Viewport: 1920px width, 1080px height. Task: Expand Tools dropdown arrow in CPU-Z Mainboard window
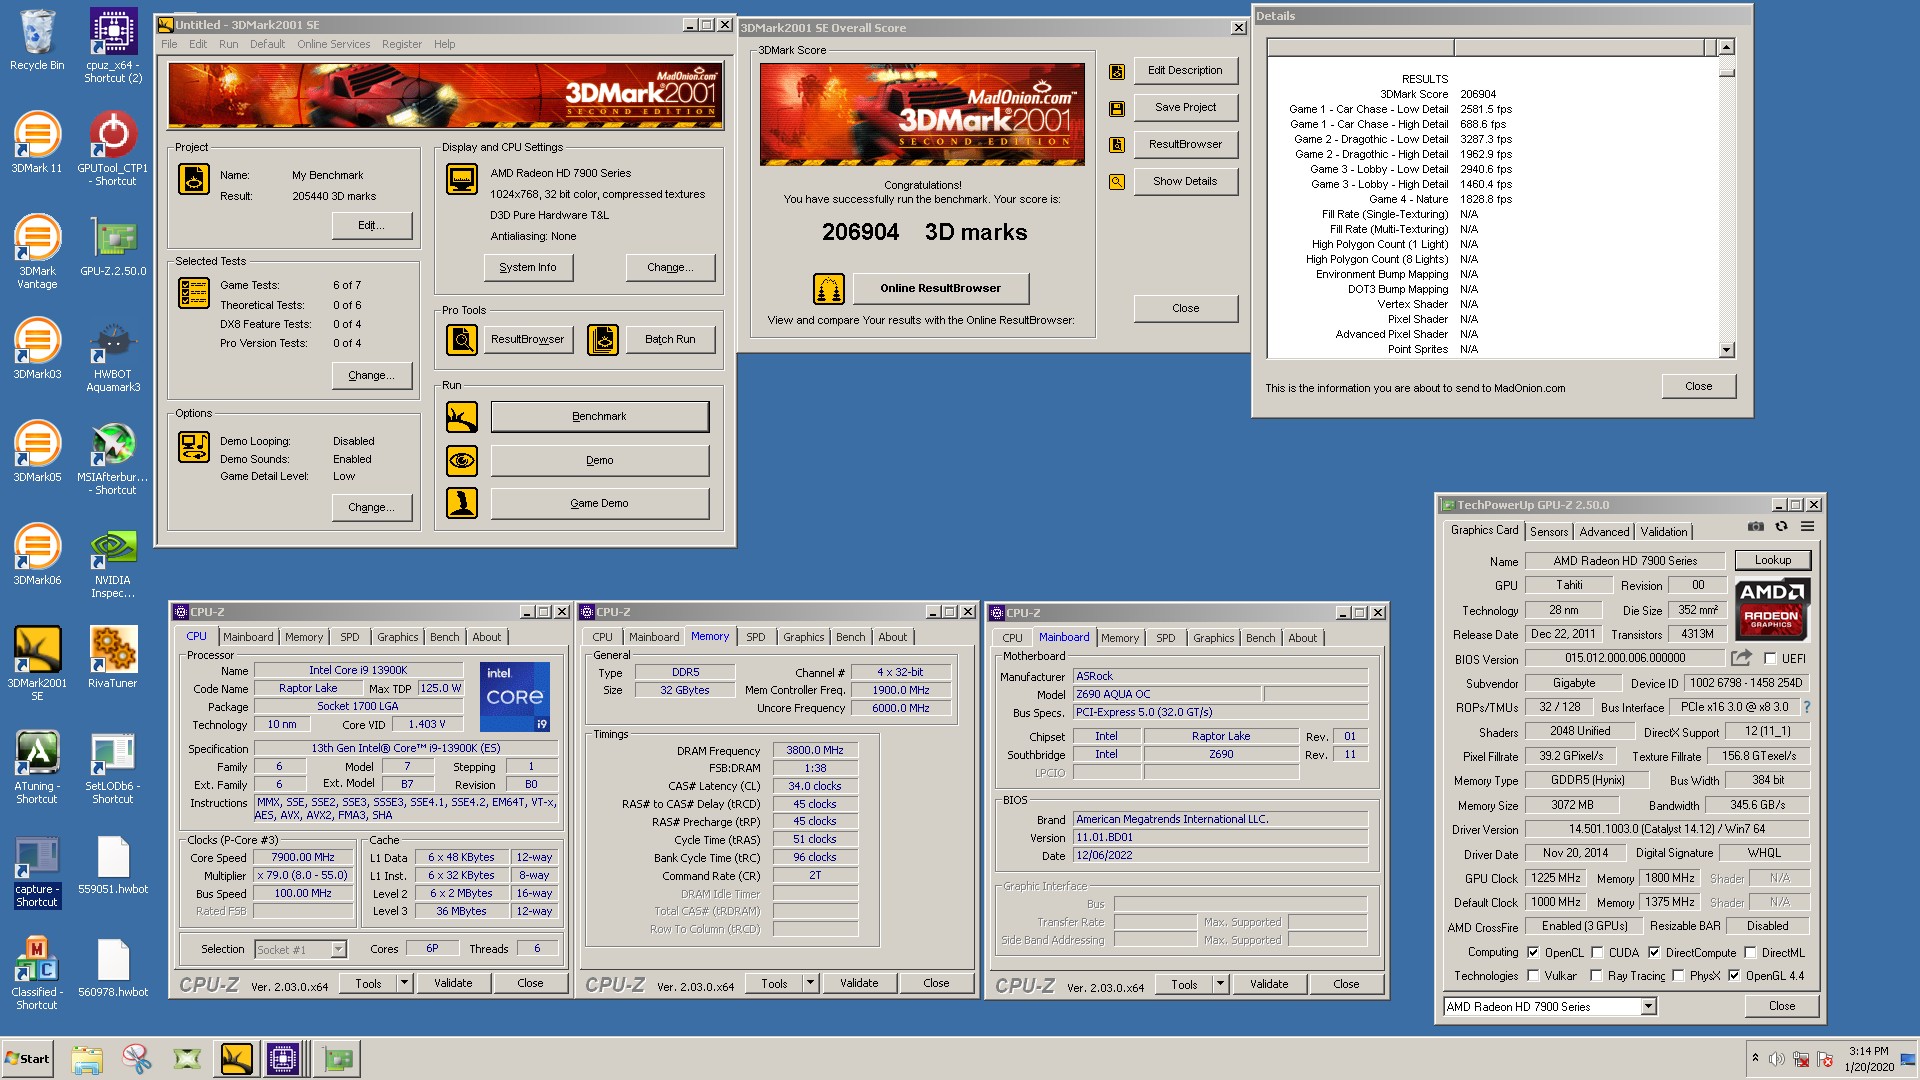(x=1220, y=985)
